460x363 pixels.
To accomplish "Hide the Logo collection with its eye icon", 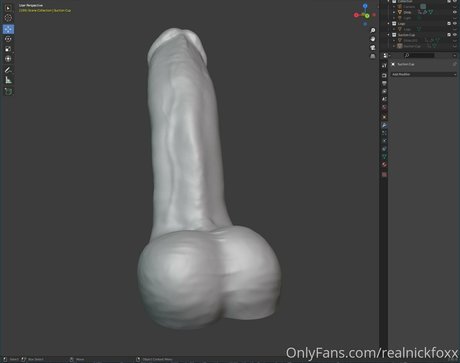I will (455, 24).
